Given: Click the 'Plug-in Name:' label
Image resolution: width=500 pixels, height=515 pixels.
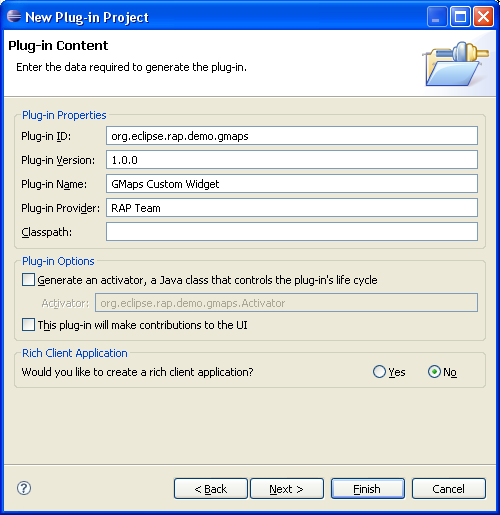Looking at the screenshot, I should pos(54,184).
